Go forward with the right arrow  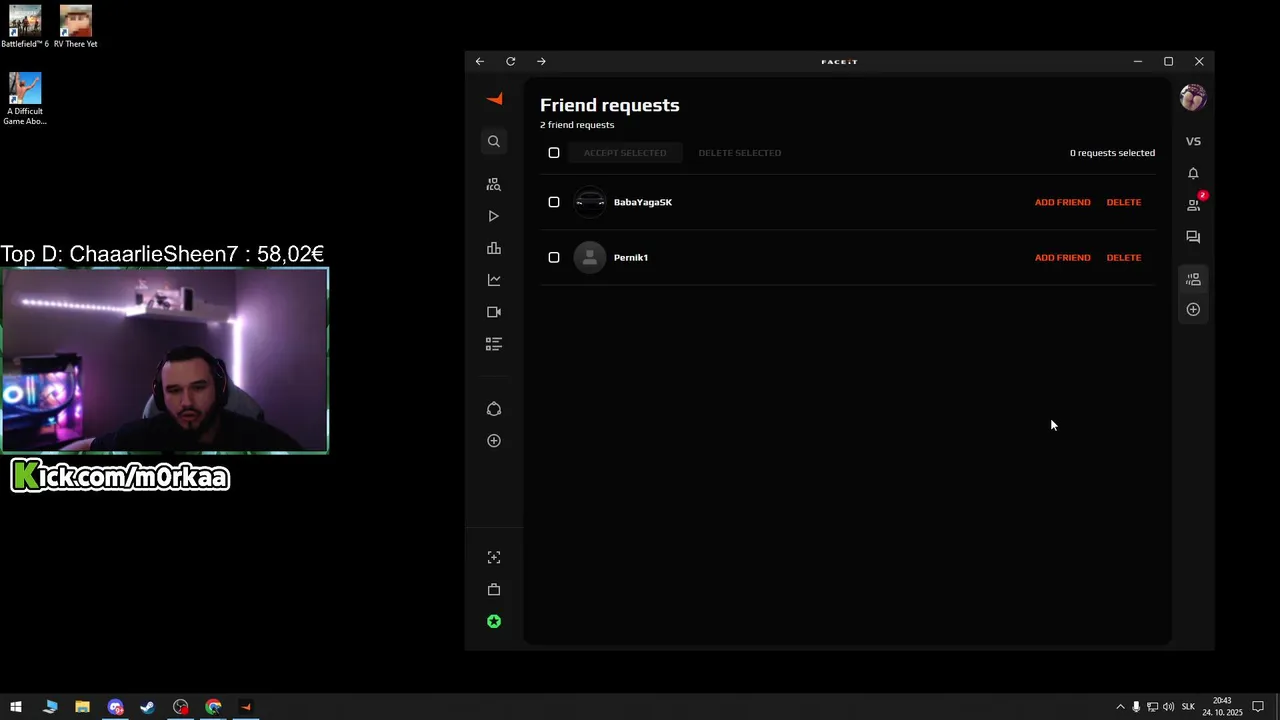coord(541,62)
